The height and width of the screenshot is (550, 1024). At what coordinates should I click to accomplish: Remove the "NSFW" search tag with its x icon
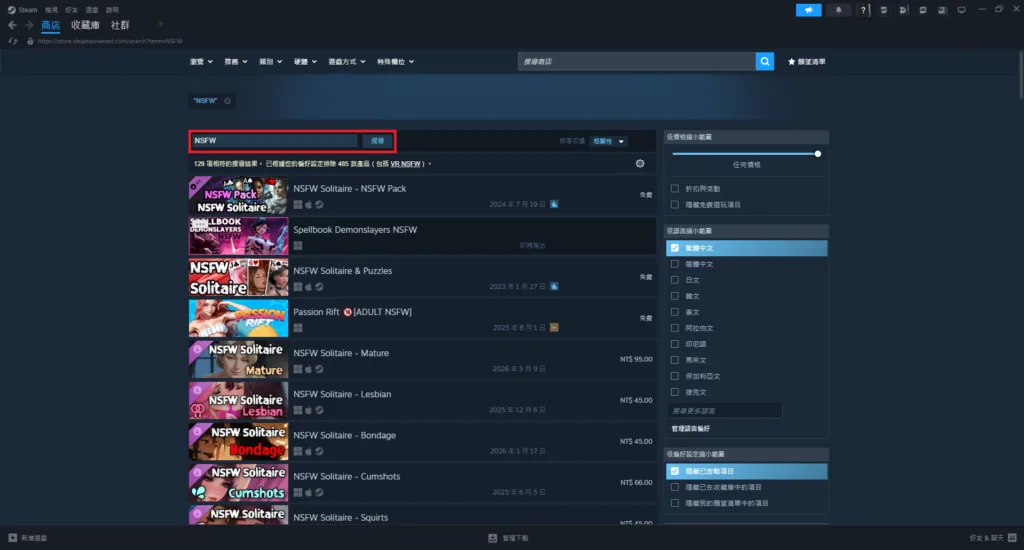227,101
